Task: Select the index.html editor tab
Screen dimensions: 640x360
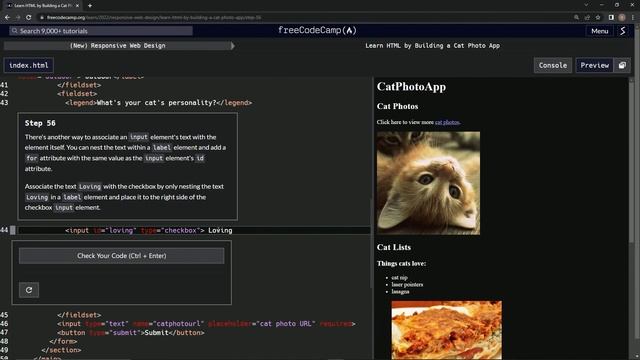Action: tap(29, 65)
